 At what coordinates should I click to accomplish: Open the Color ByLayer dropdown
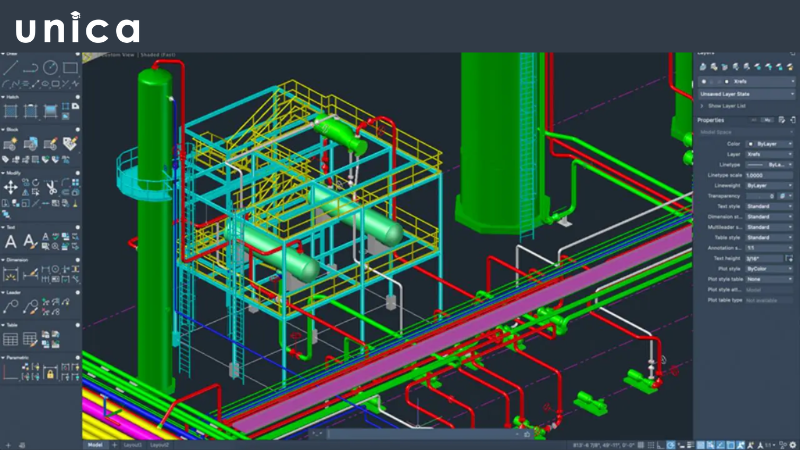[769, 144]
